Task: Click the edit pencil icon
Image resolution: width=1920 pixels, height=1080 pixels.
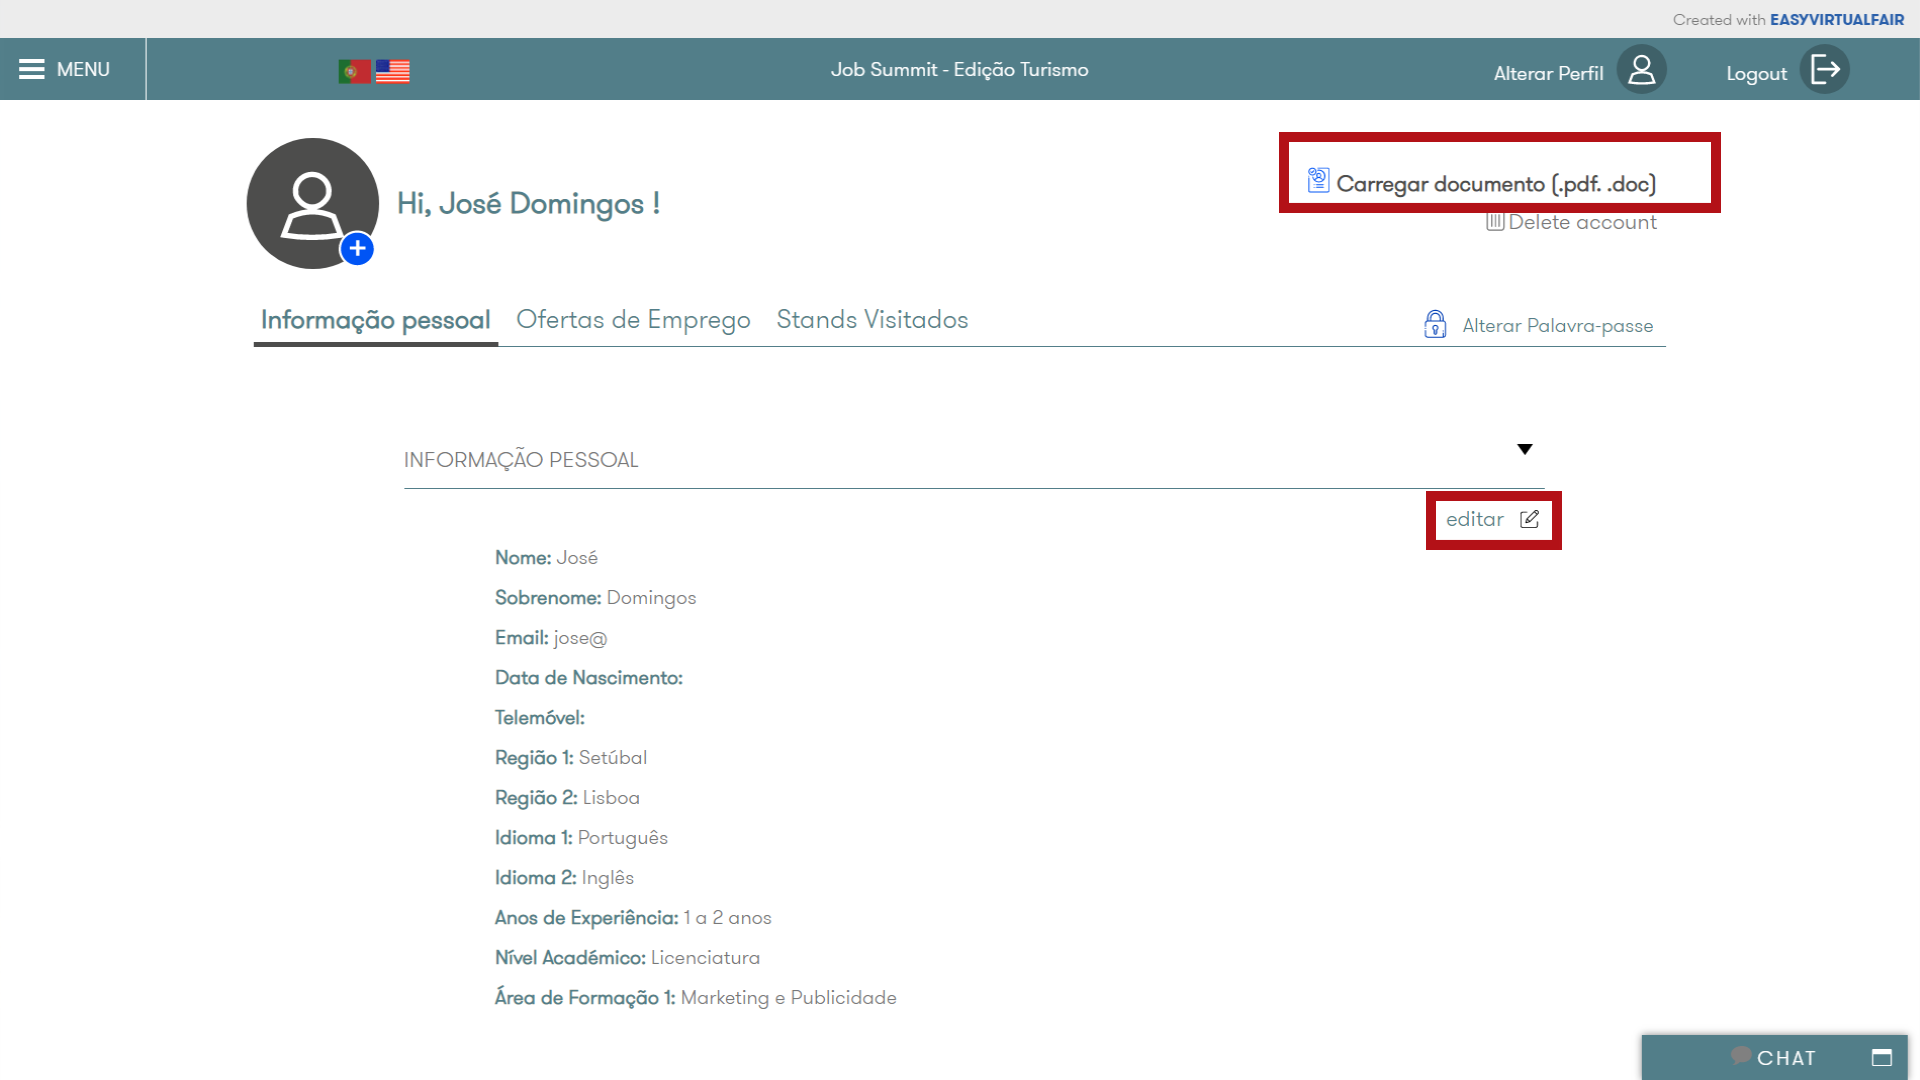Action: click(1529, 519)
